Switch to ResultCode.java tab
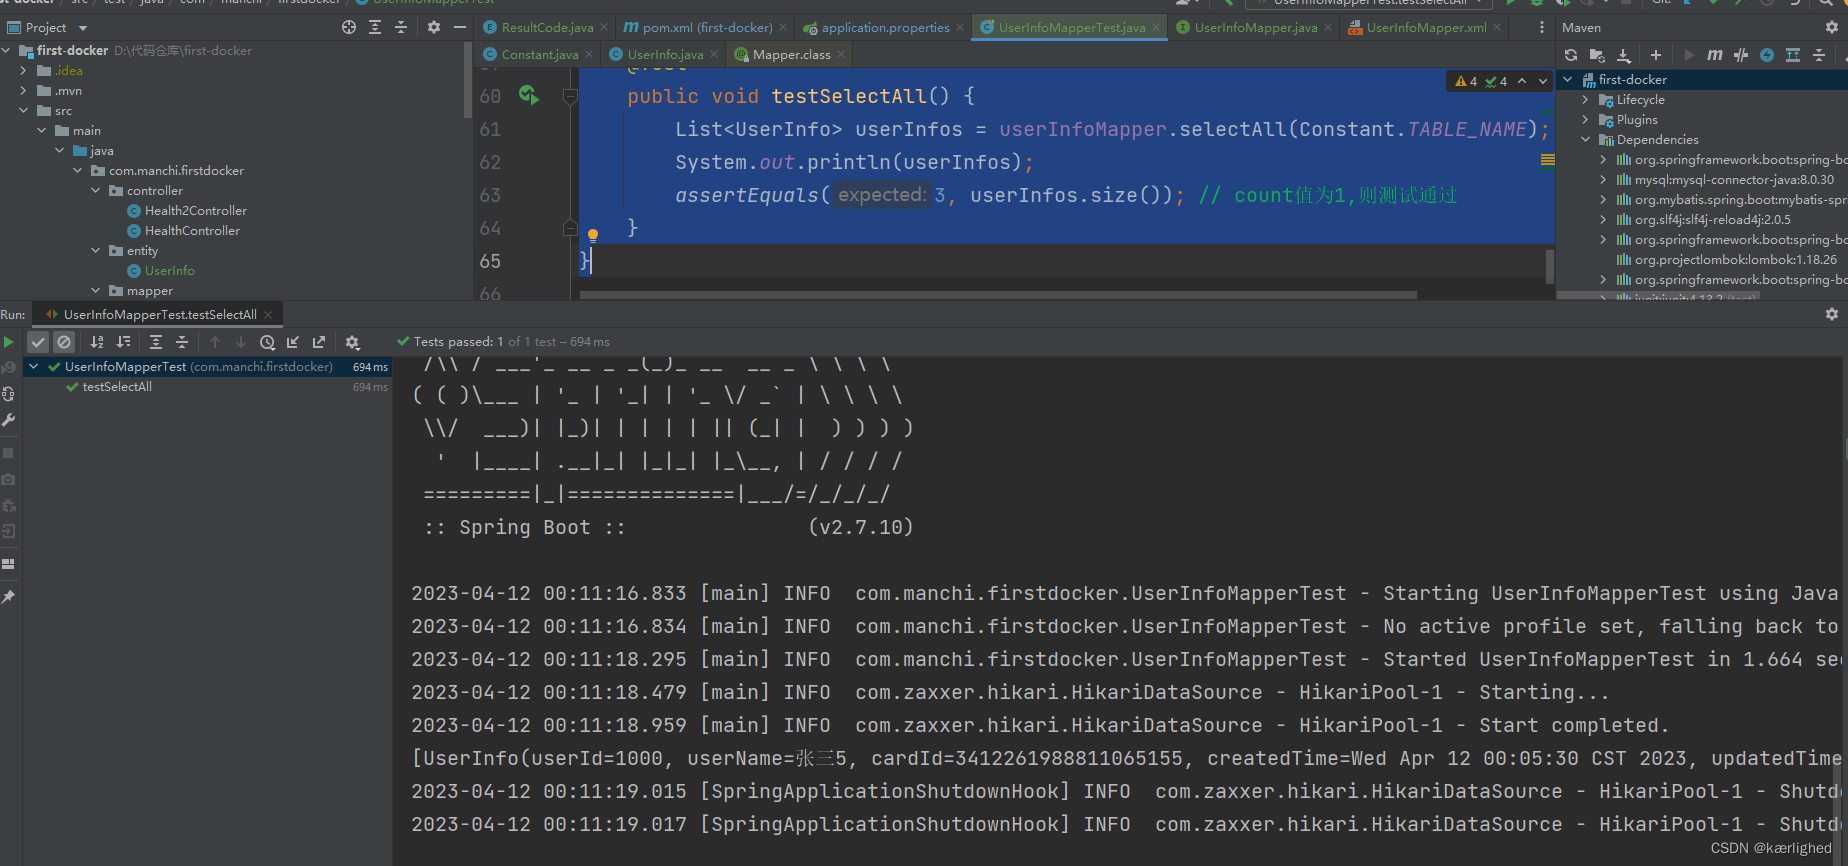Screen dimensions: 1848x866 (x=546, y=27)
